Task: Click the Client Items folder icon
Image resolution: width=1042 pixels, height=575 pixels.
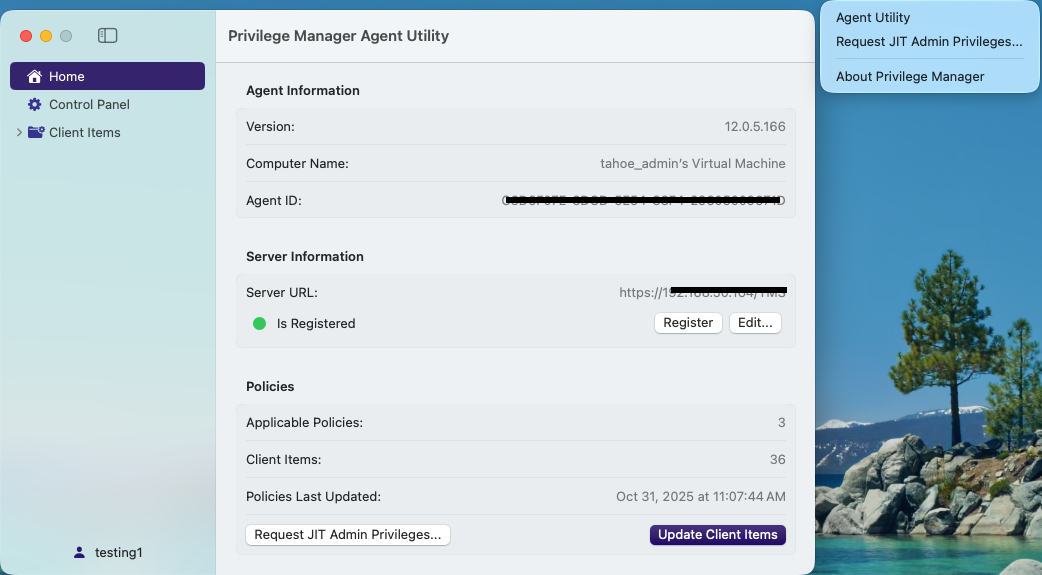Action: [36, 133]
